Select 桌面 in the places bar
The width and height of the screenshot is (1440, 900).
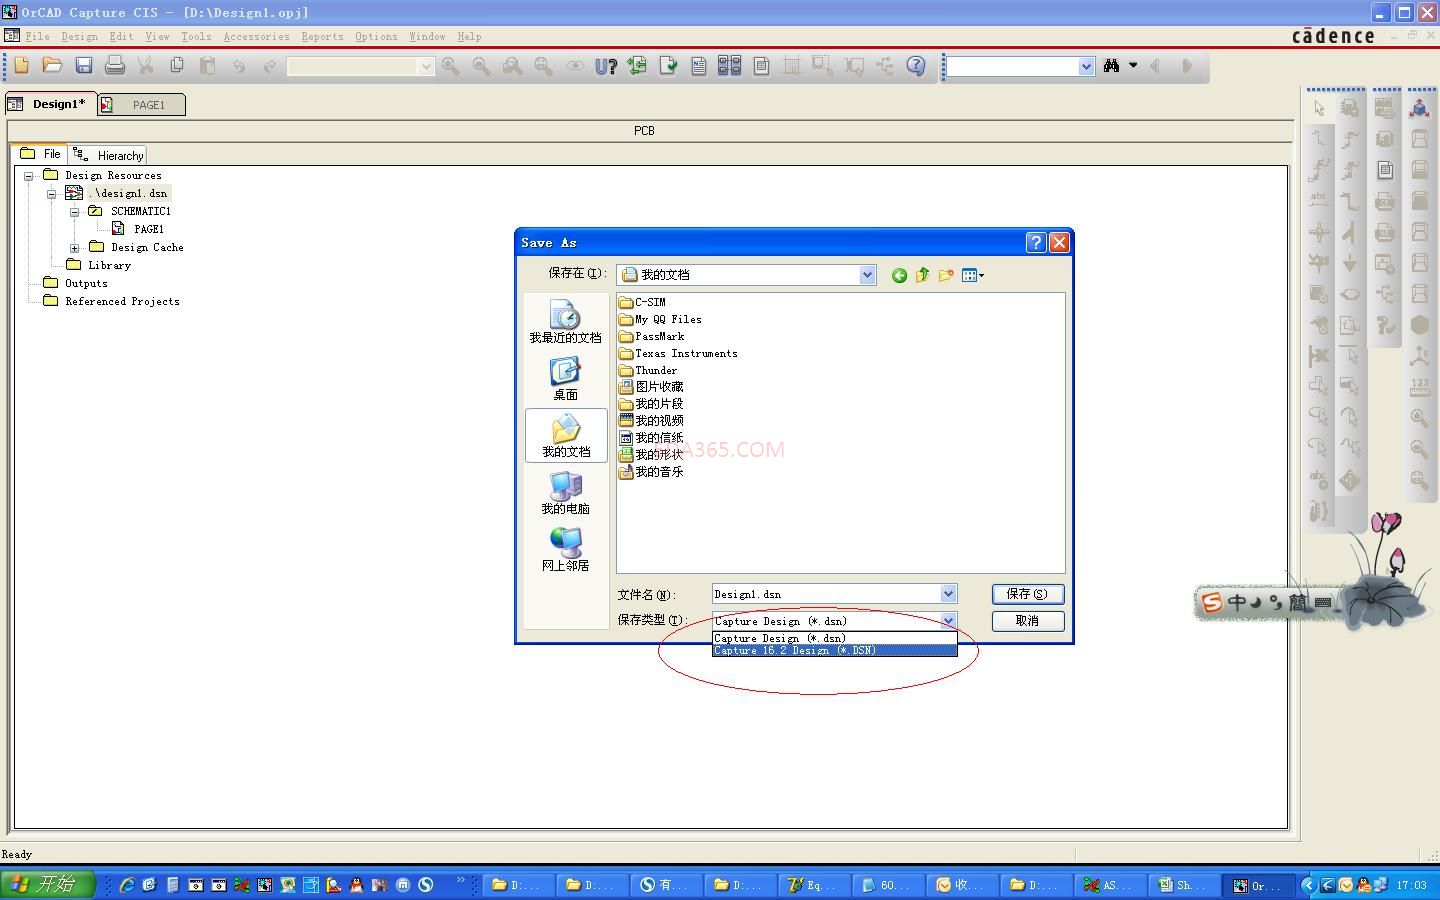tap(565, 379)
